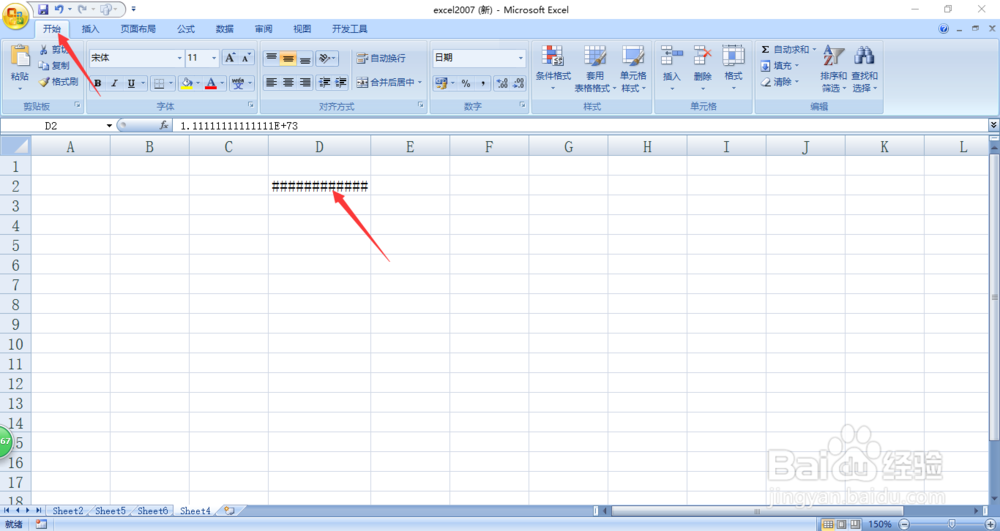This screenshot has width=1000, height=531.
Task: Click the Paste (粘贴) clipboard icon
Action: 20,56
